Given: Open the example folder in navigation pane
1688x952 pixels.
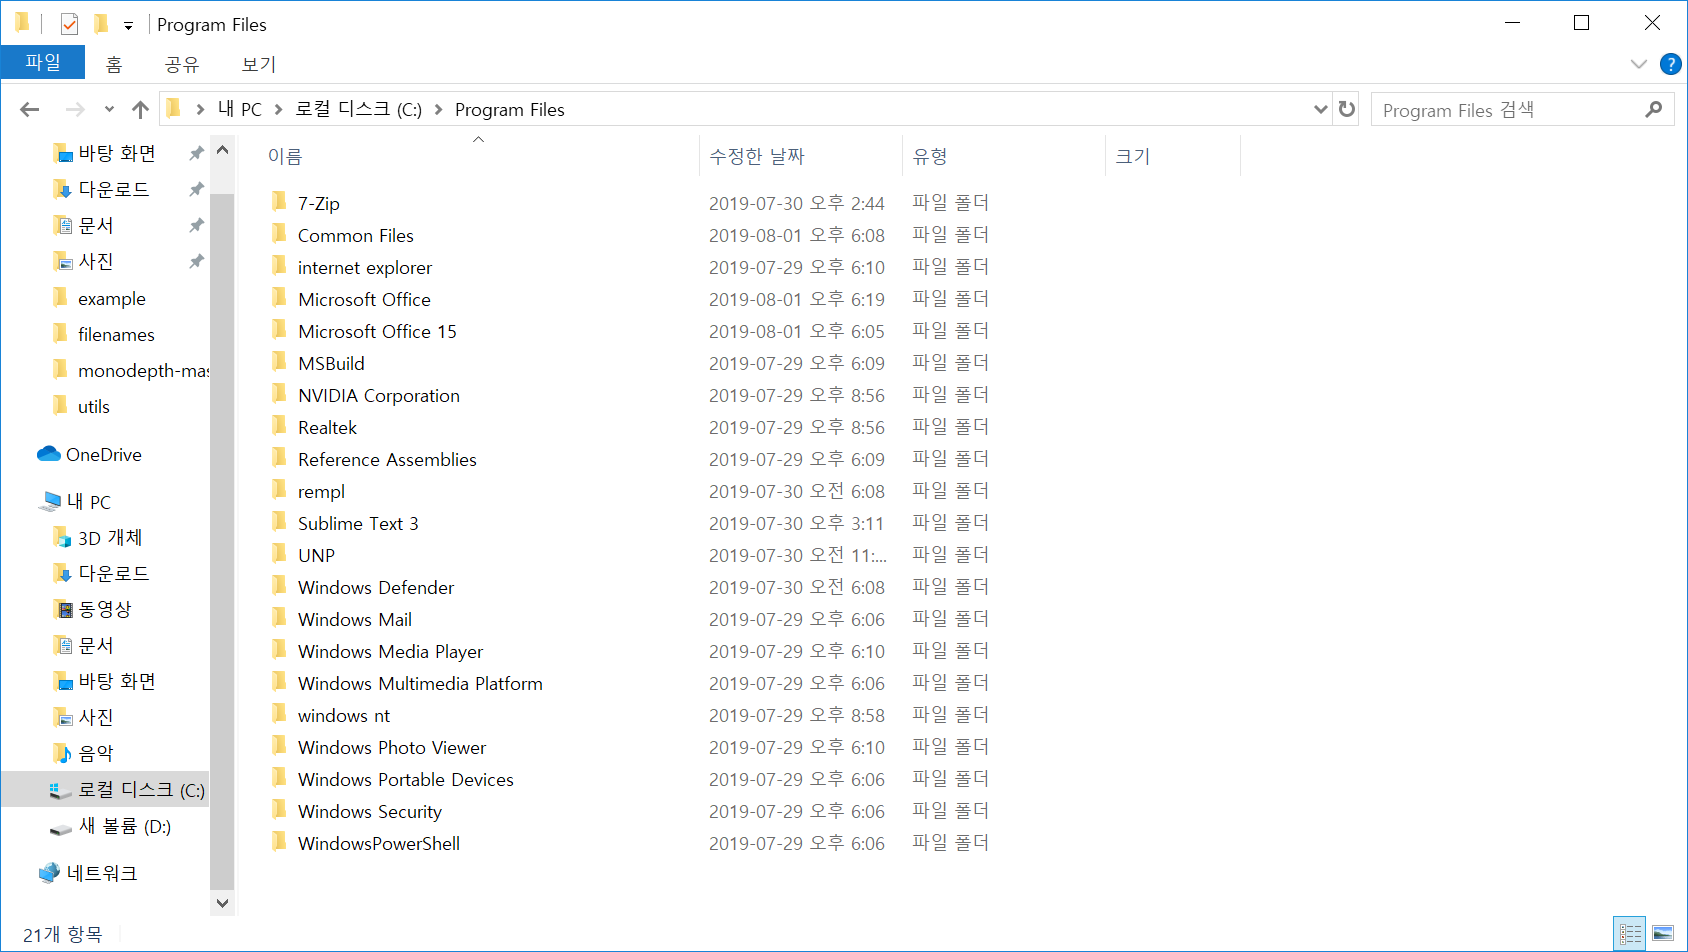Looking at the screenshot, I should (x=111, y=298).
